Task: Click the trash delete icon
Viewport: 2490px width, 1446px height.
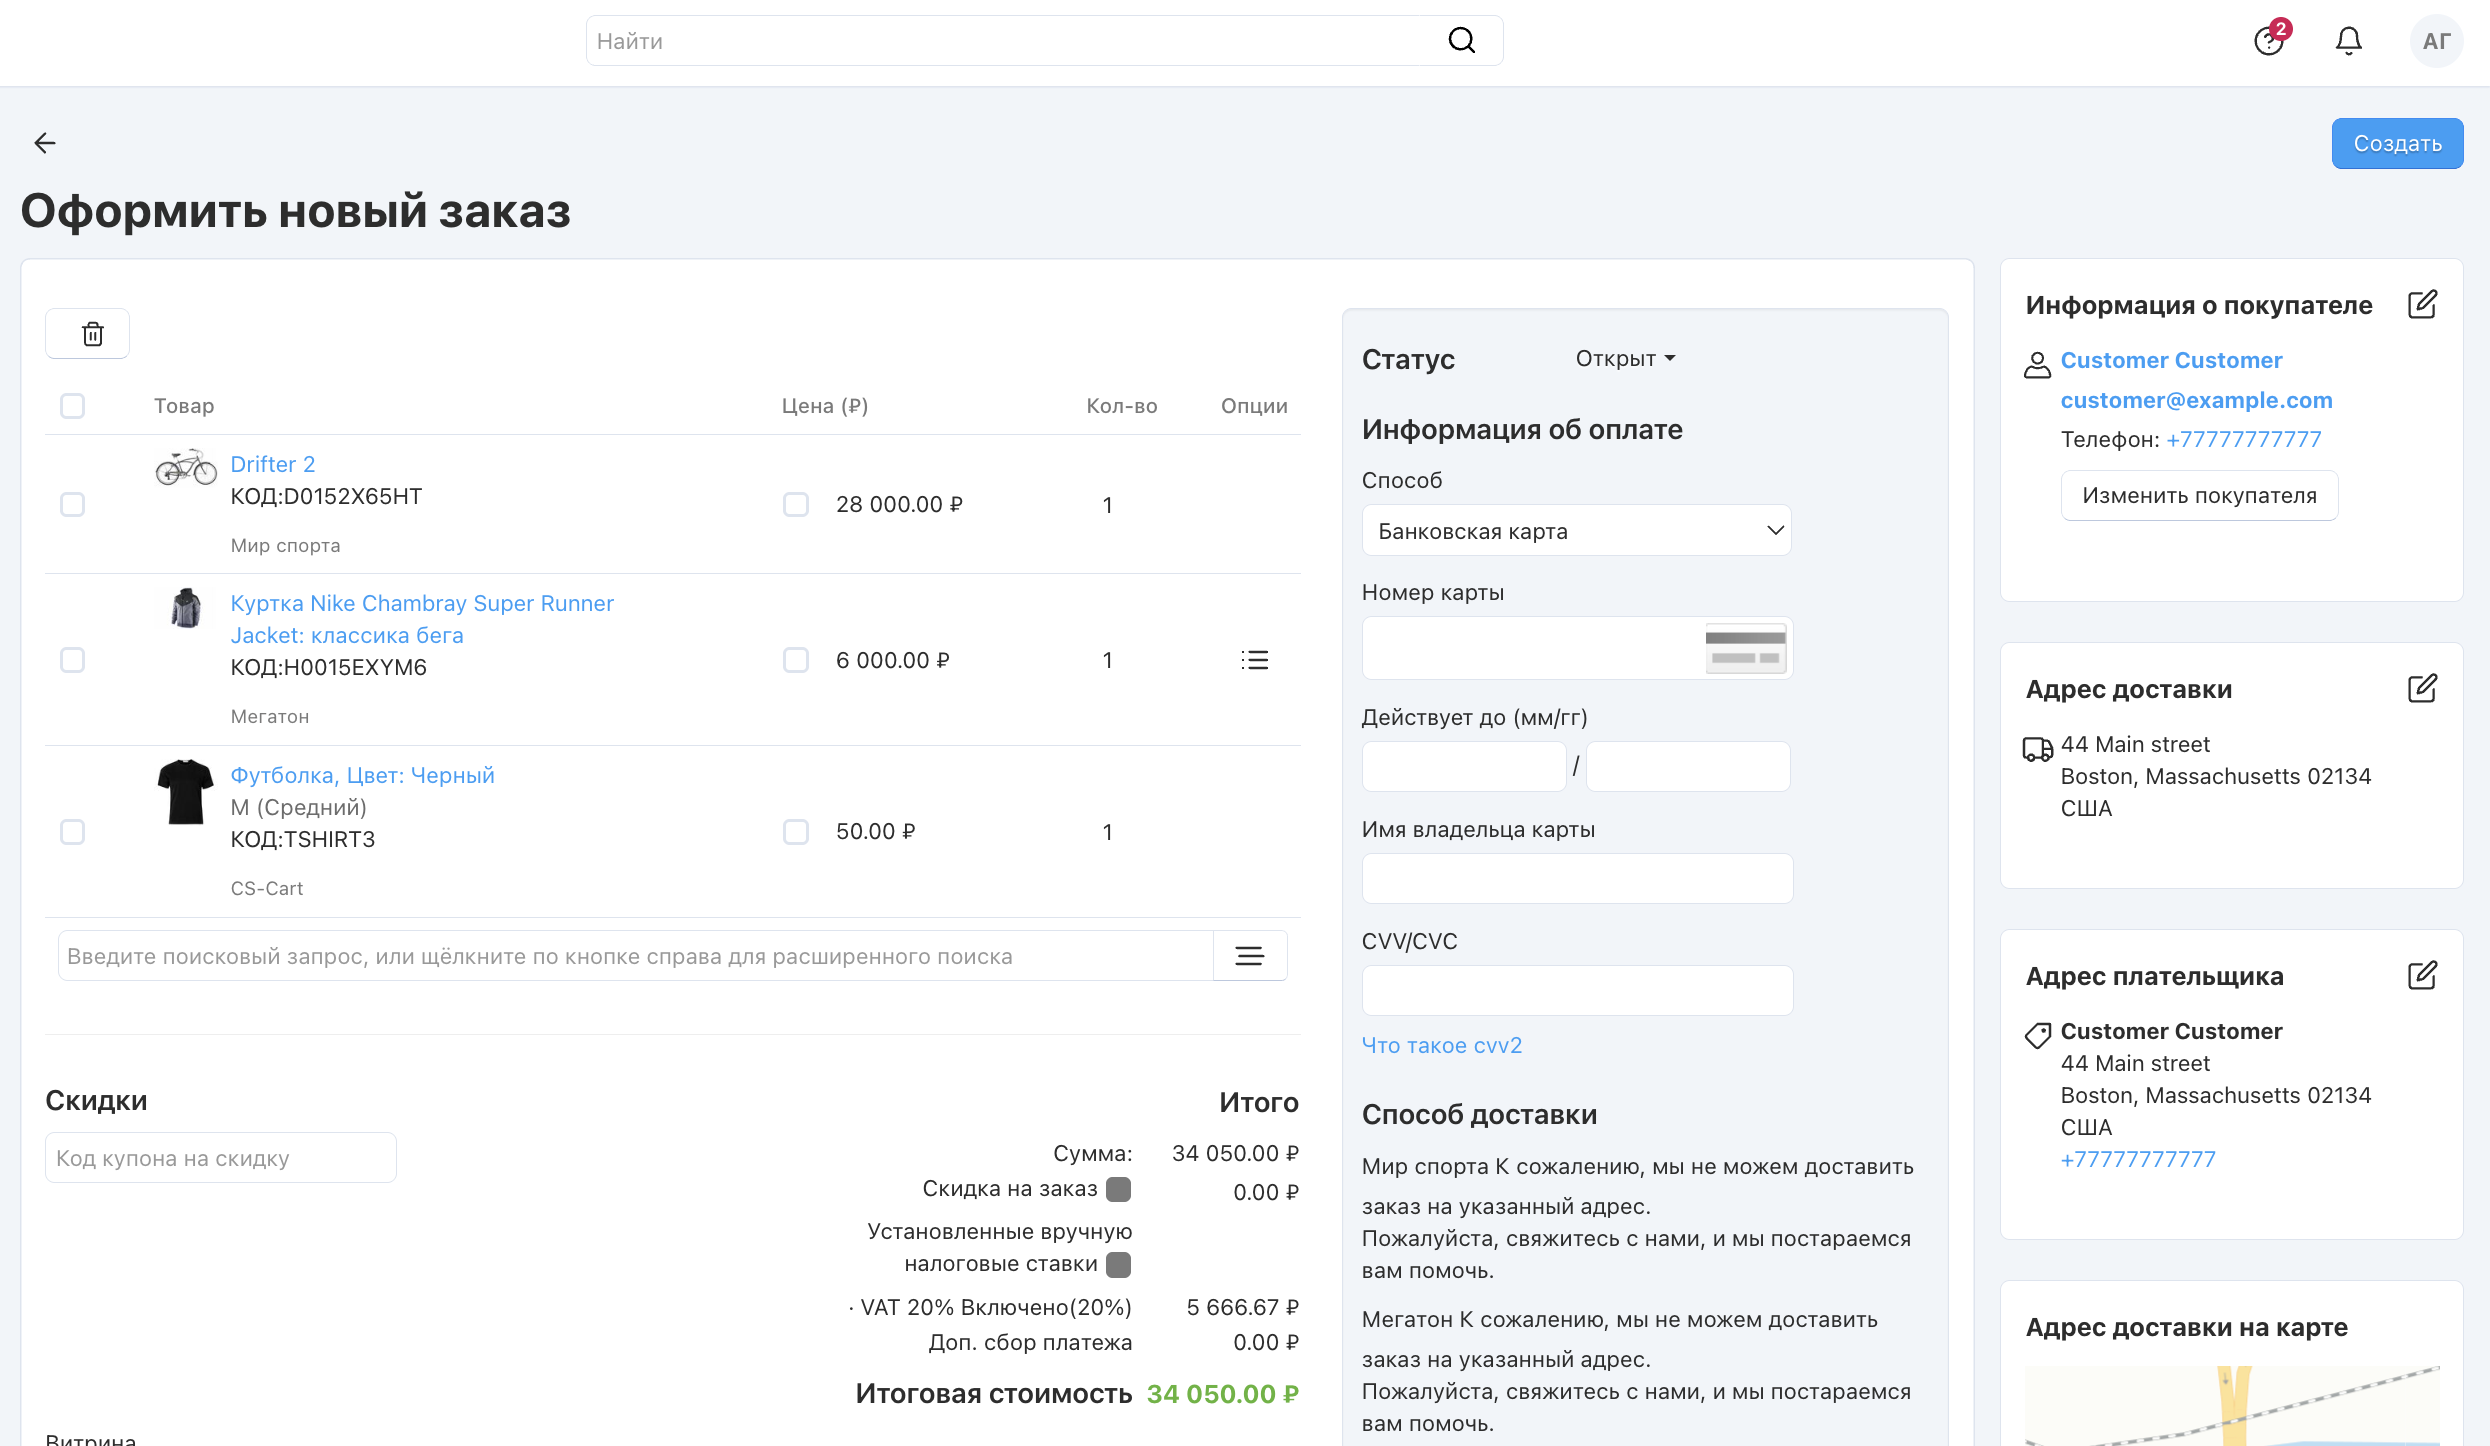Action: (x=92, y=334)
